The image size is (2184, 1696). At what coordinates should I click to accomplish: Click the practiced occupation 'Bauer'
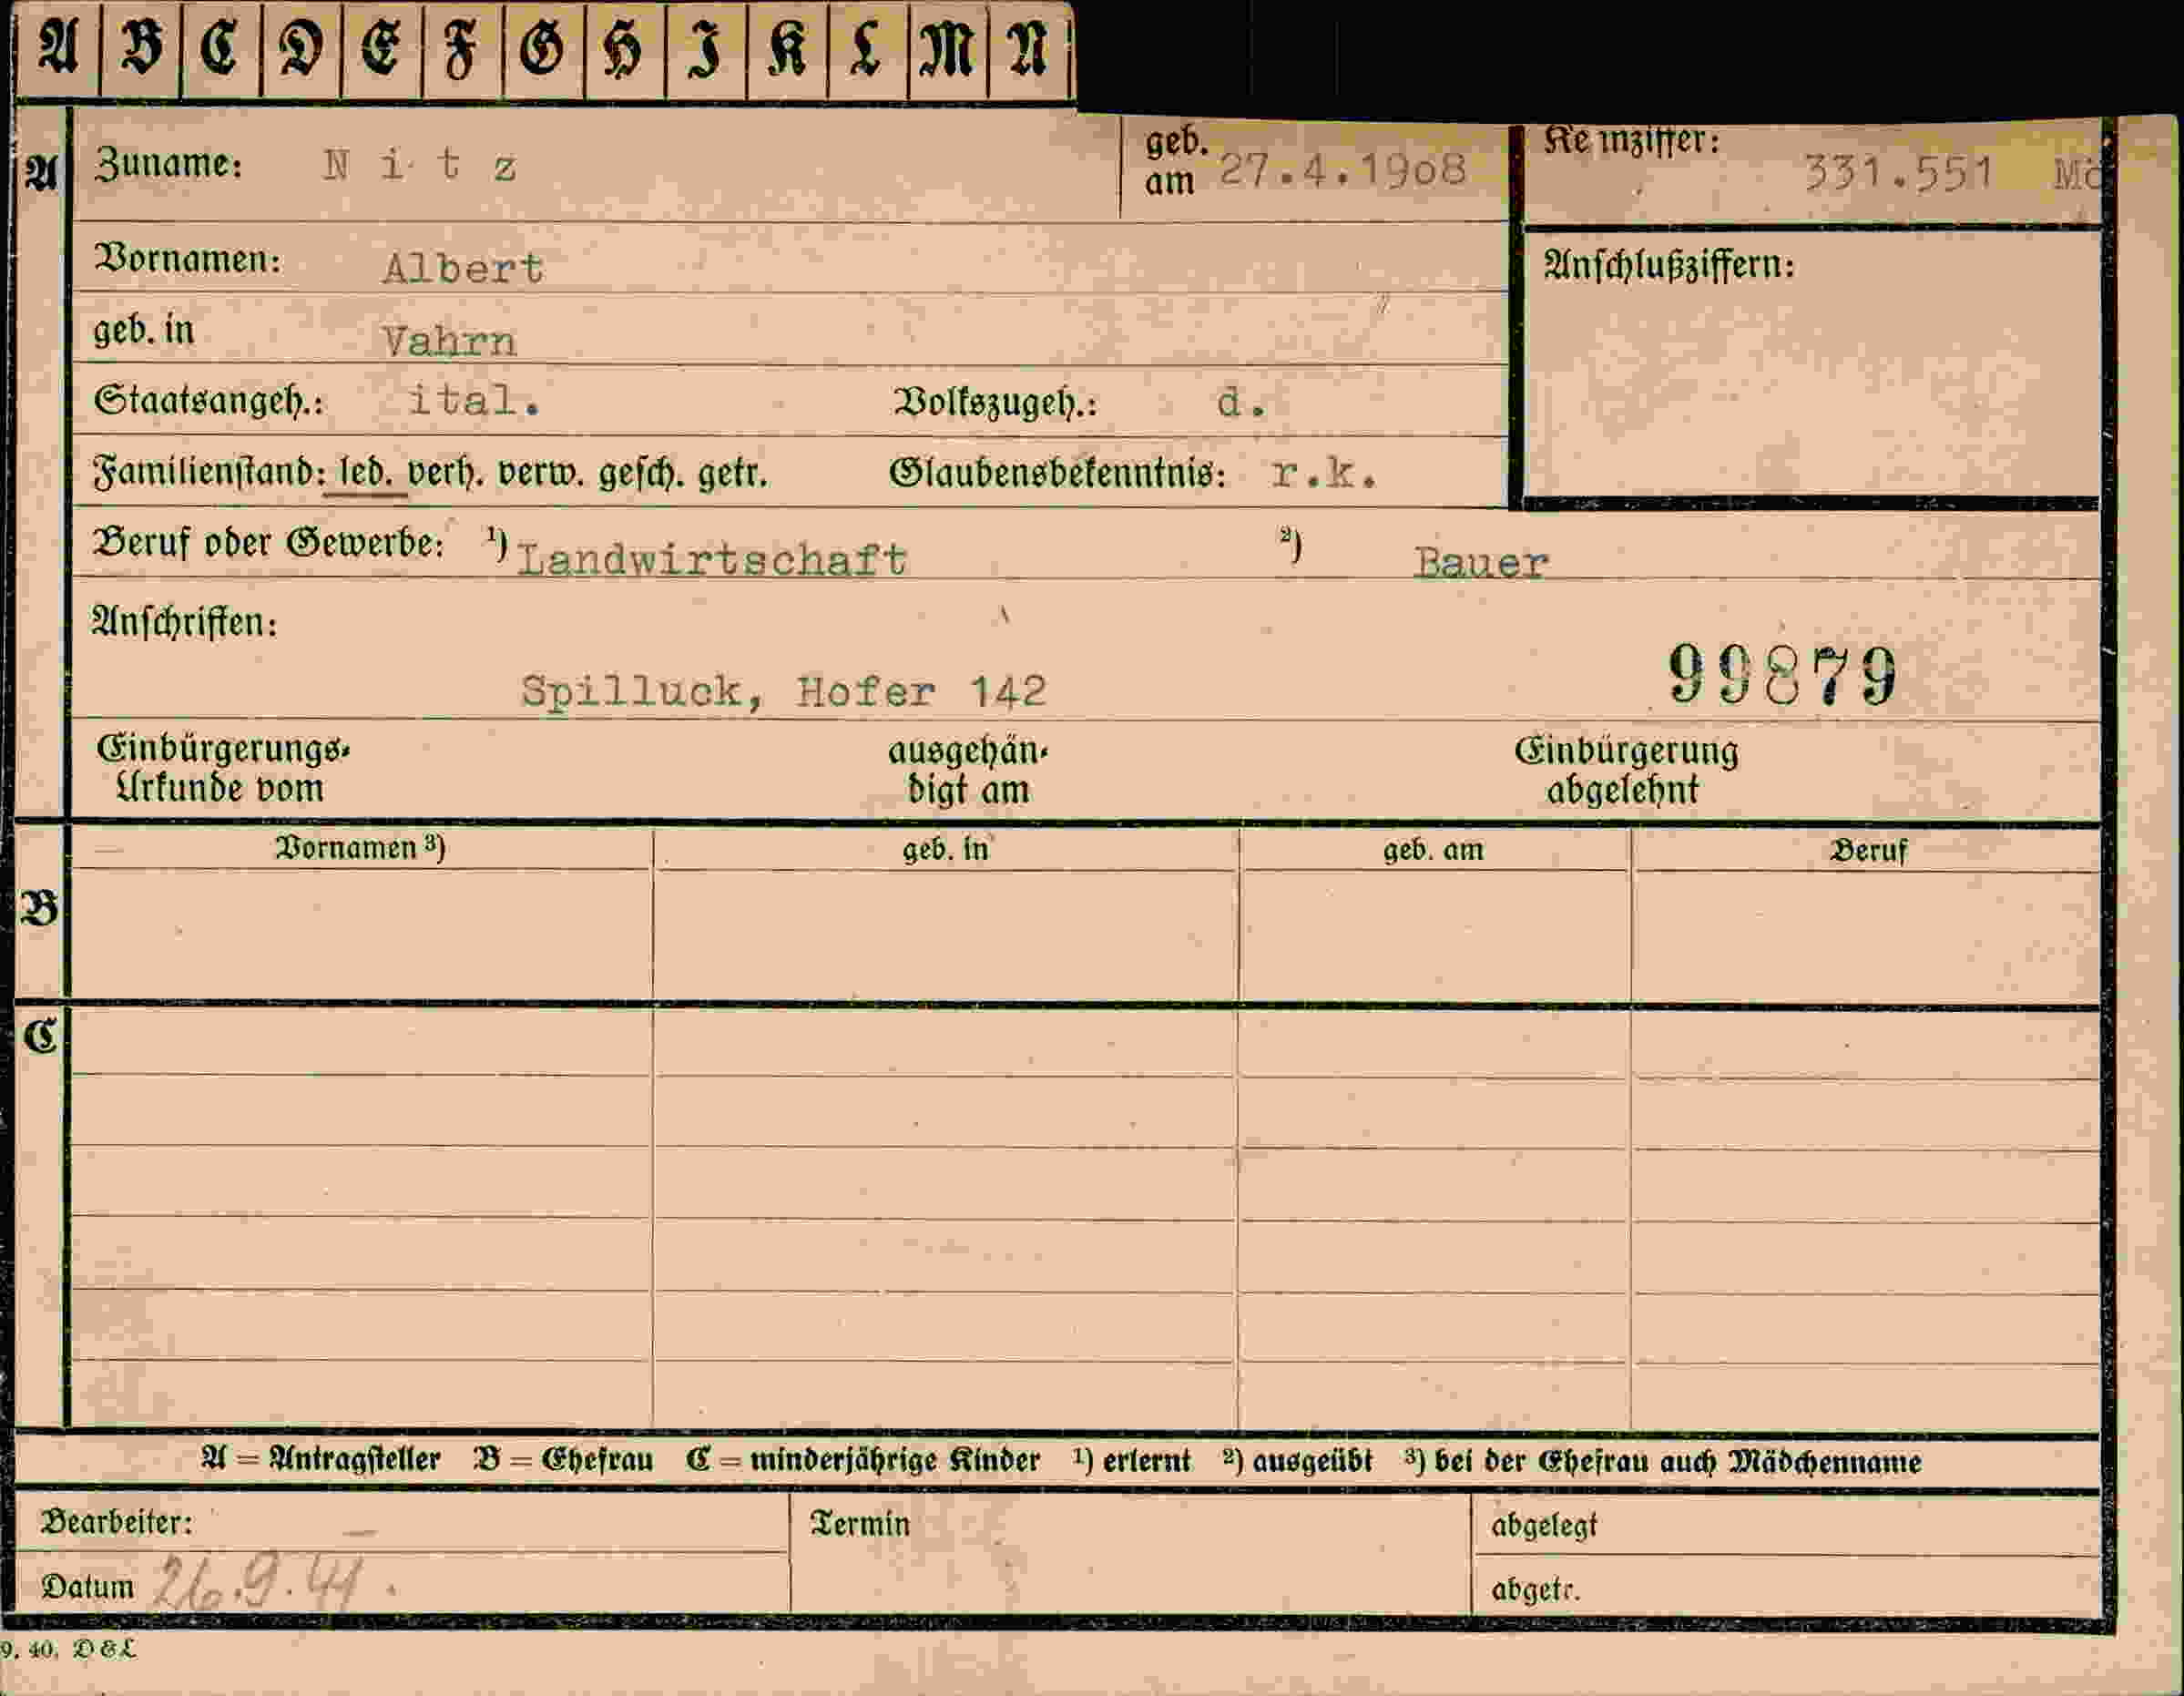[x=1481, y=563]
